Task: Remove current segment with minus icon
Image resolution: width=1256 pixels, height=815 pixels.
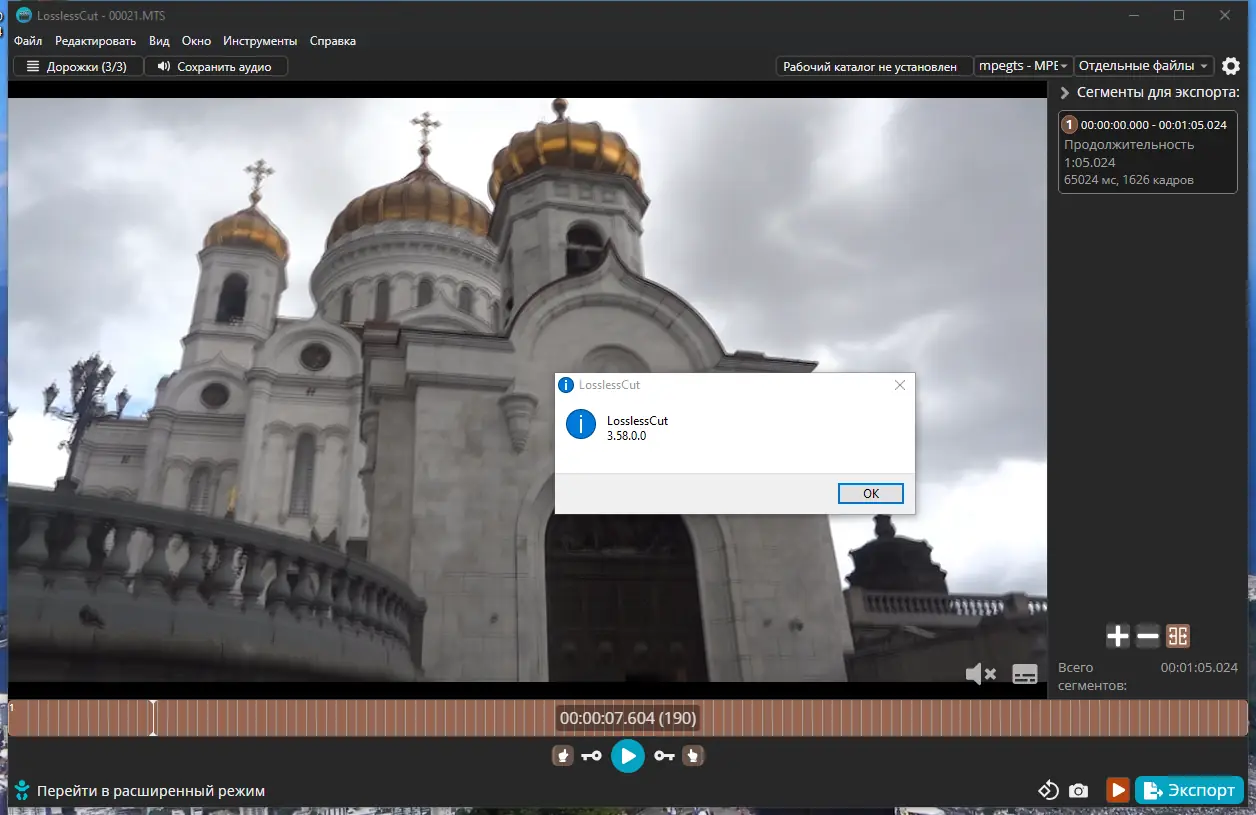Action: pyautogui.click(x=1148, y=636)
